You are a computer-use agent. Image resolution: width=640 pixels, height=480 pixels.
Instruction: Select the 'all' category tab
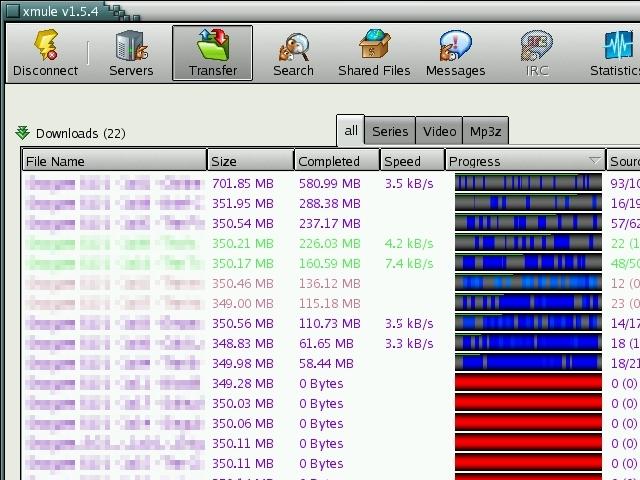[351, 130]
